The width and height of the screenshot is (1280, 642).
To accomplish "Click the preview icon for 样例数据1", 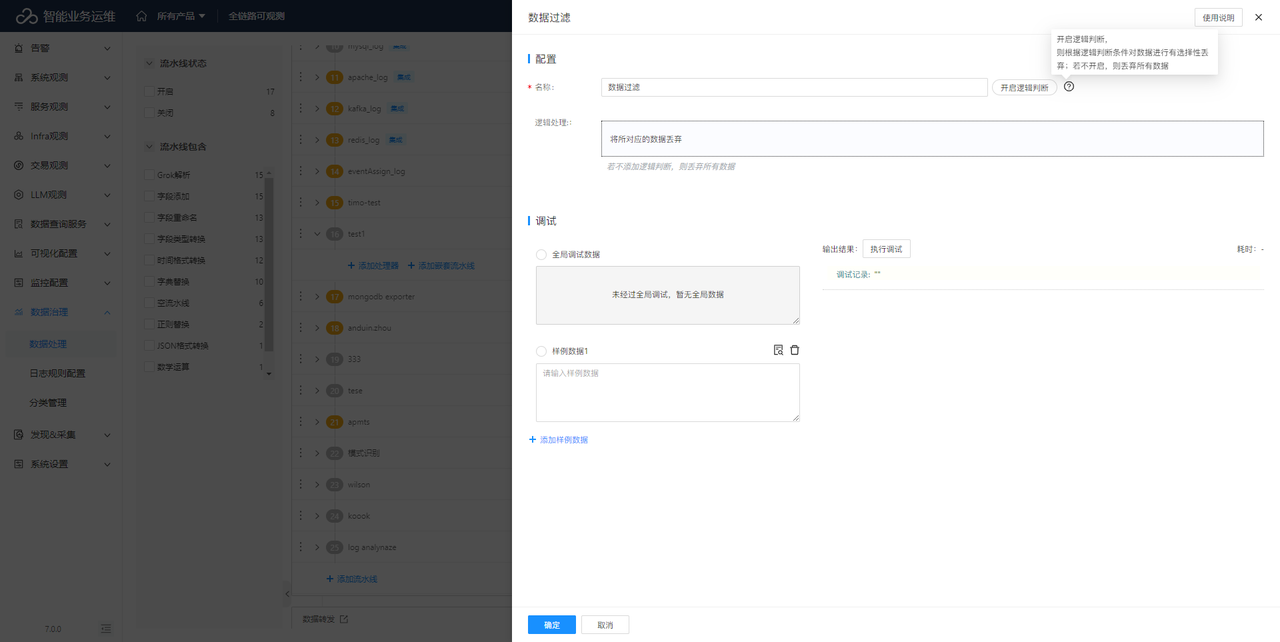I will click(x=778, y=350).
